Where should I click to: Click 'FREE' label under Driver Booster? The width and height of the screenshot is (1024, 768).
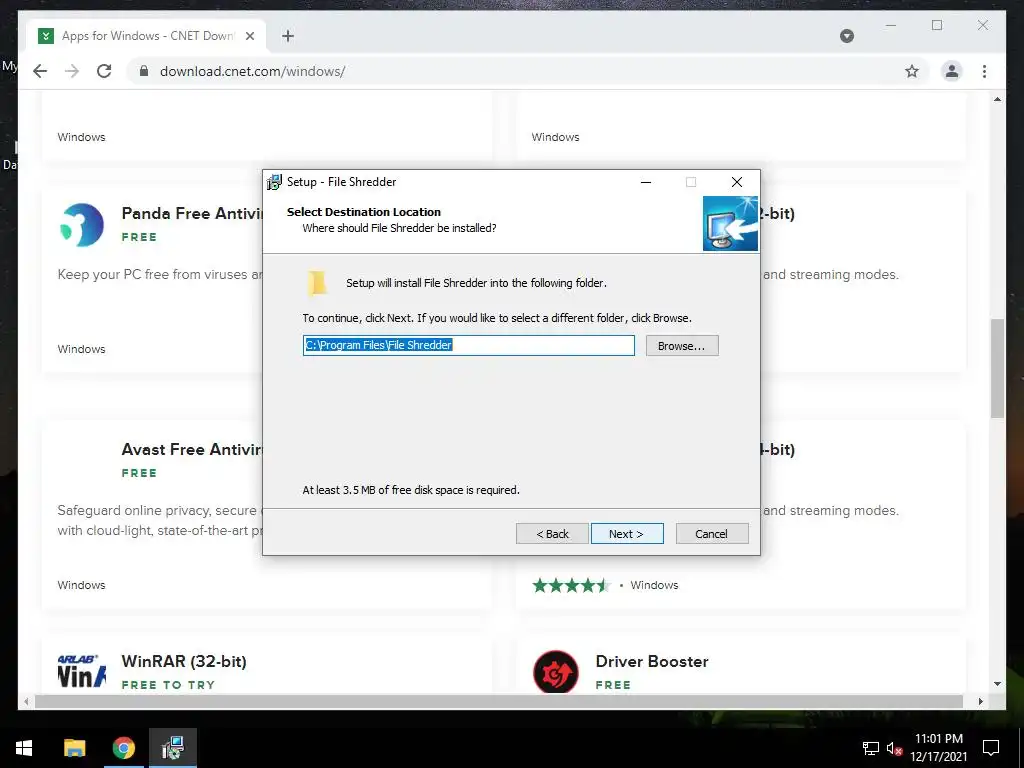coord(613,685)
